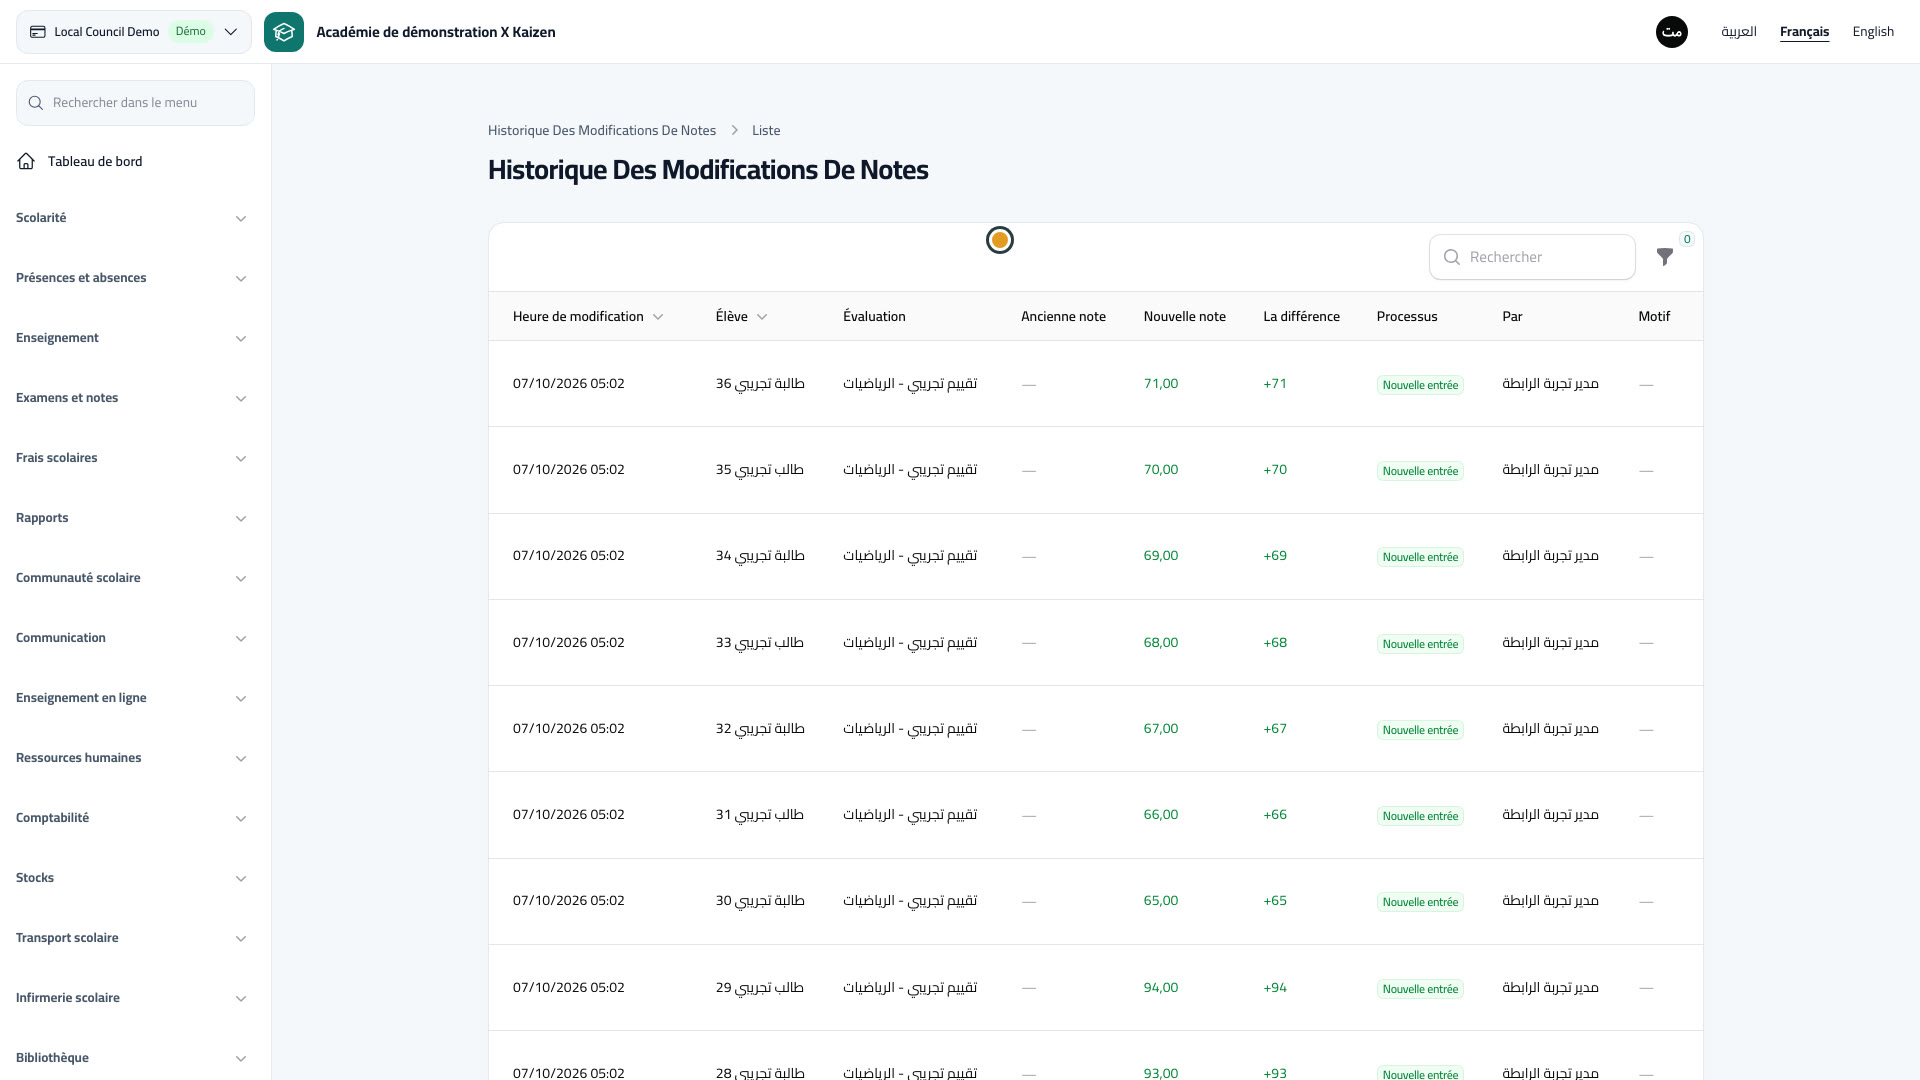Click the difference value +67
The width and height of the screenshot is (1920, 1080).
pyautogui.click(x=1275, y=729)
